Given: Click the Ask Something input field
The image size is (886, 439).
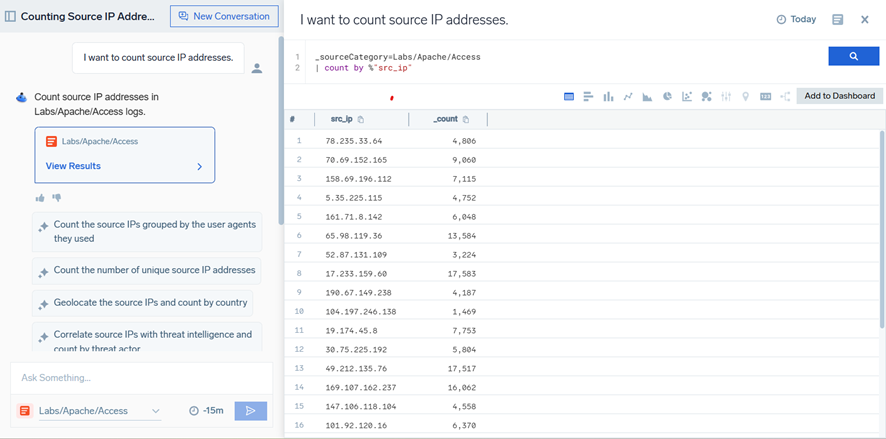Looking at the screenshot, I should pos(140,378).
